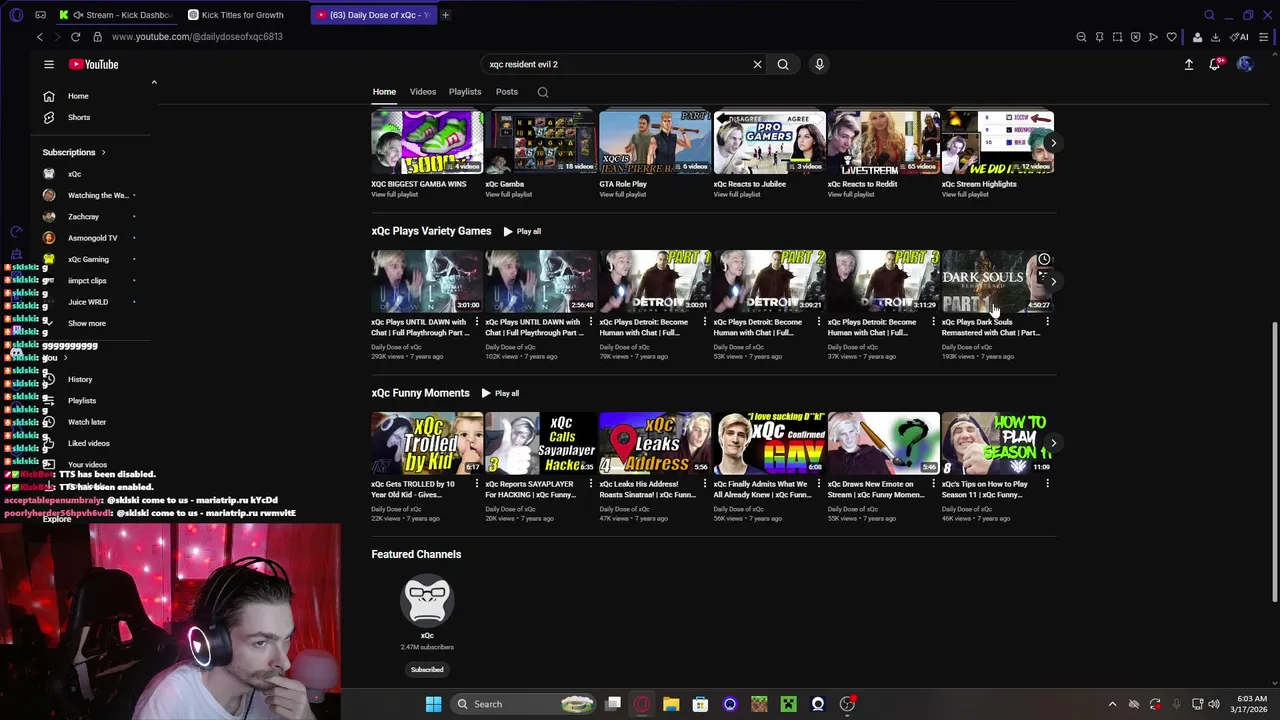Show more subscriptions
Viewport: 1280px width, 720px height.
tap(87, 323)
